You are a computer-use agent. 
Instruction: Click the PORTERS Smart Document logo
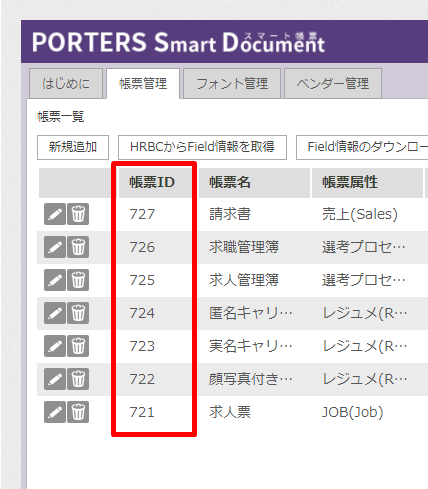(x=178, y=42)
